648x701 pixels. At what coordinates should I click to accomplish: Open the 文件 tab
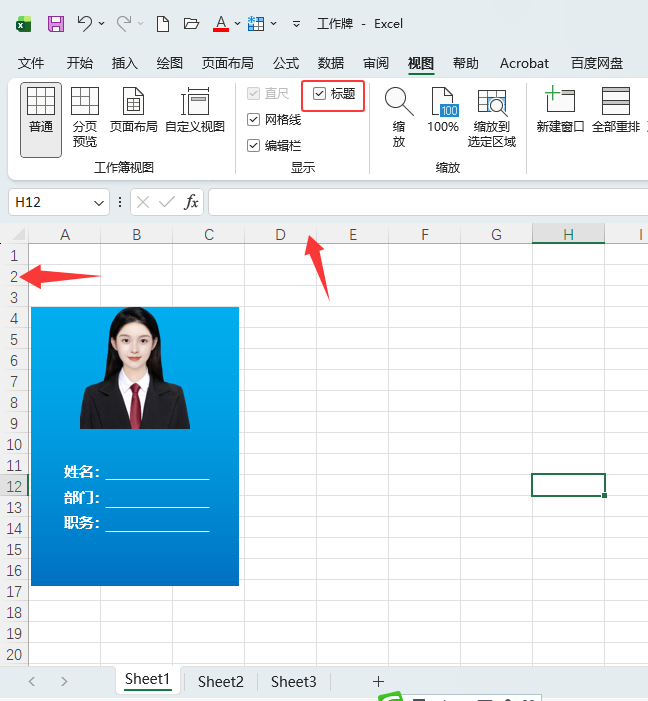coord(31,63)
